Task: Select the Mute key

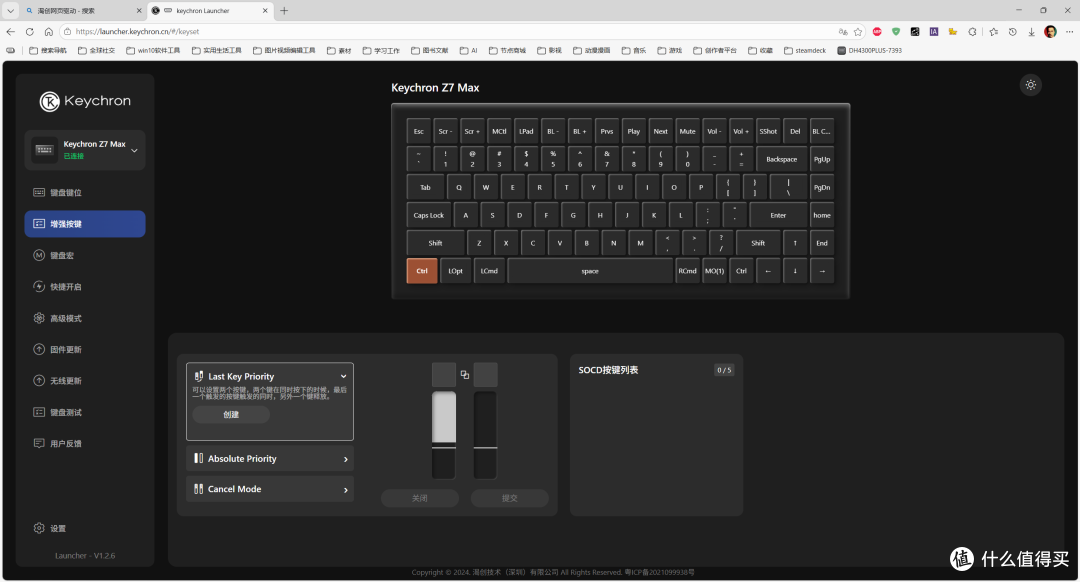Action: 687,131
